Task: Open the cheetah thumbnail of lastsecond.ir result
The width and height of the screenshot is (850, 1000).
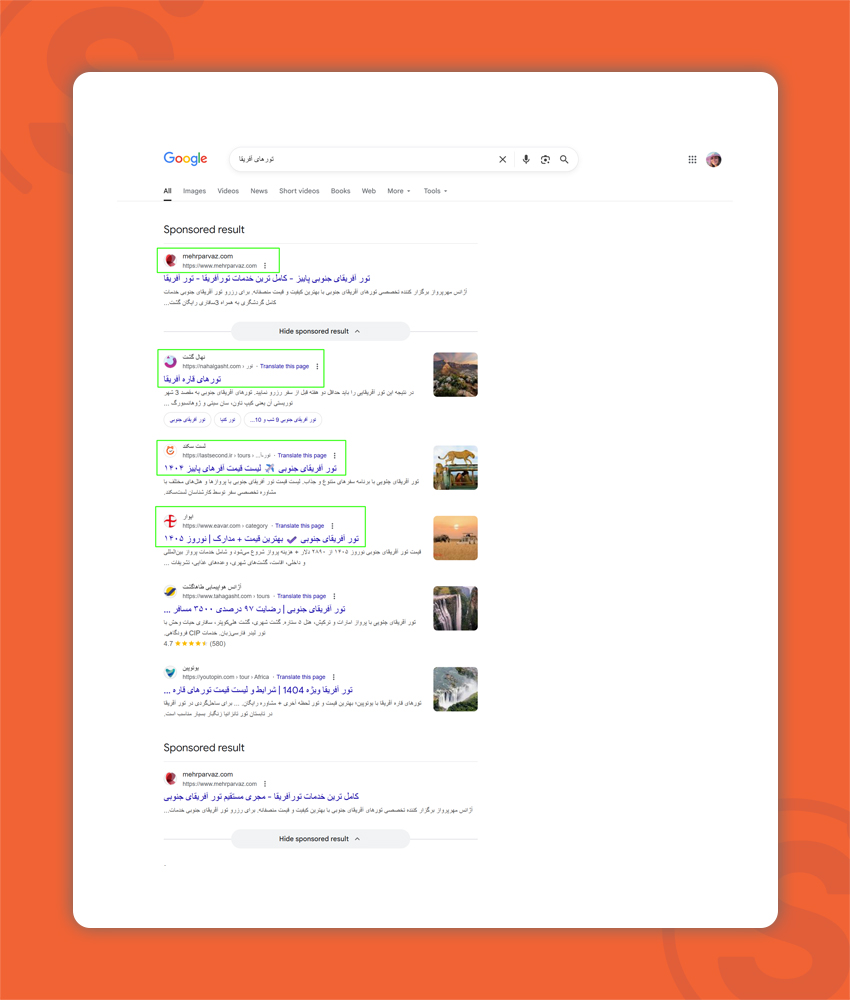Action: tap(455, 467)
